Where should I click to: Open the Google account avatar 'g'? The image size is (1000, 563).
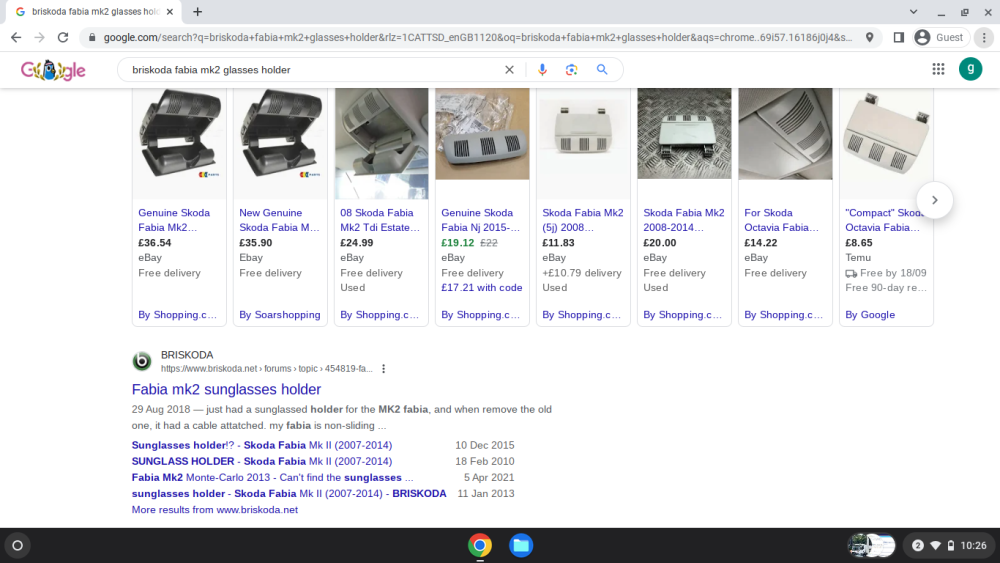pos(970,69)
